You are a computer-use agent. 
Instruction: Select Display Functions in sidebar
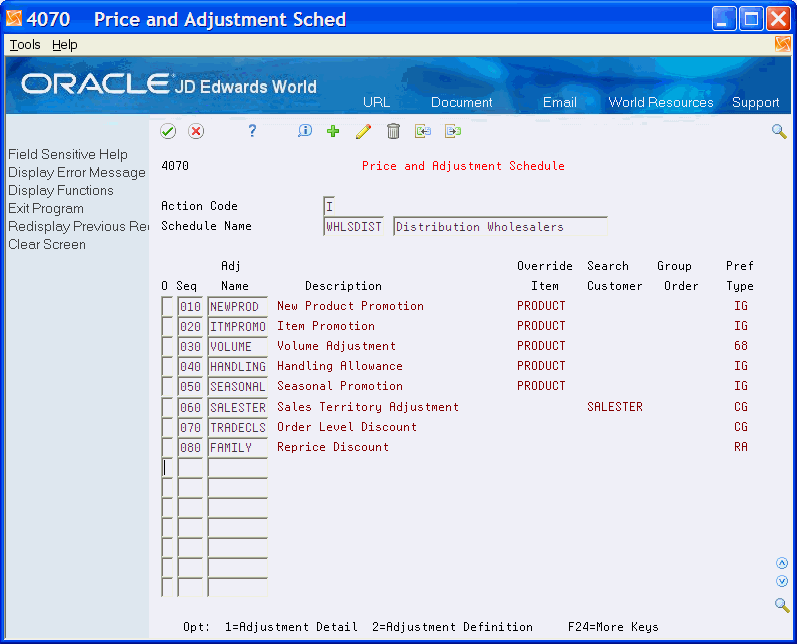point(61,191)
